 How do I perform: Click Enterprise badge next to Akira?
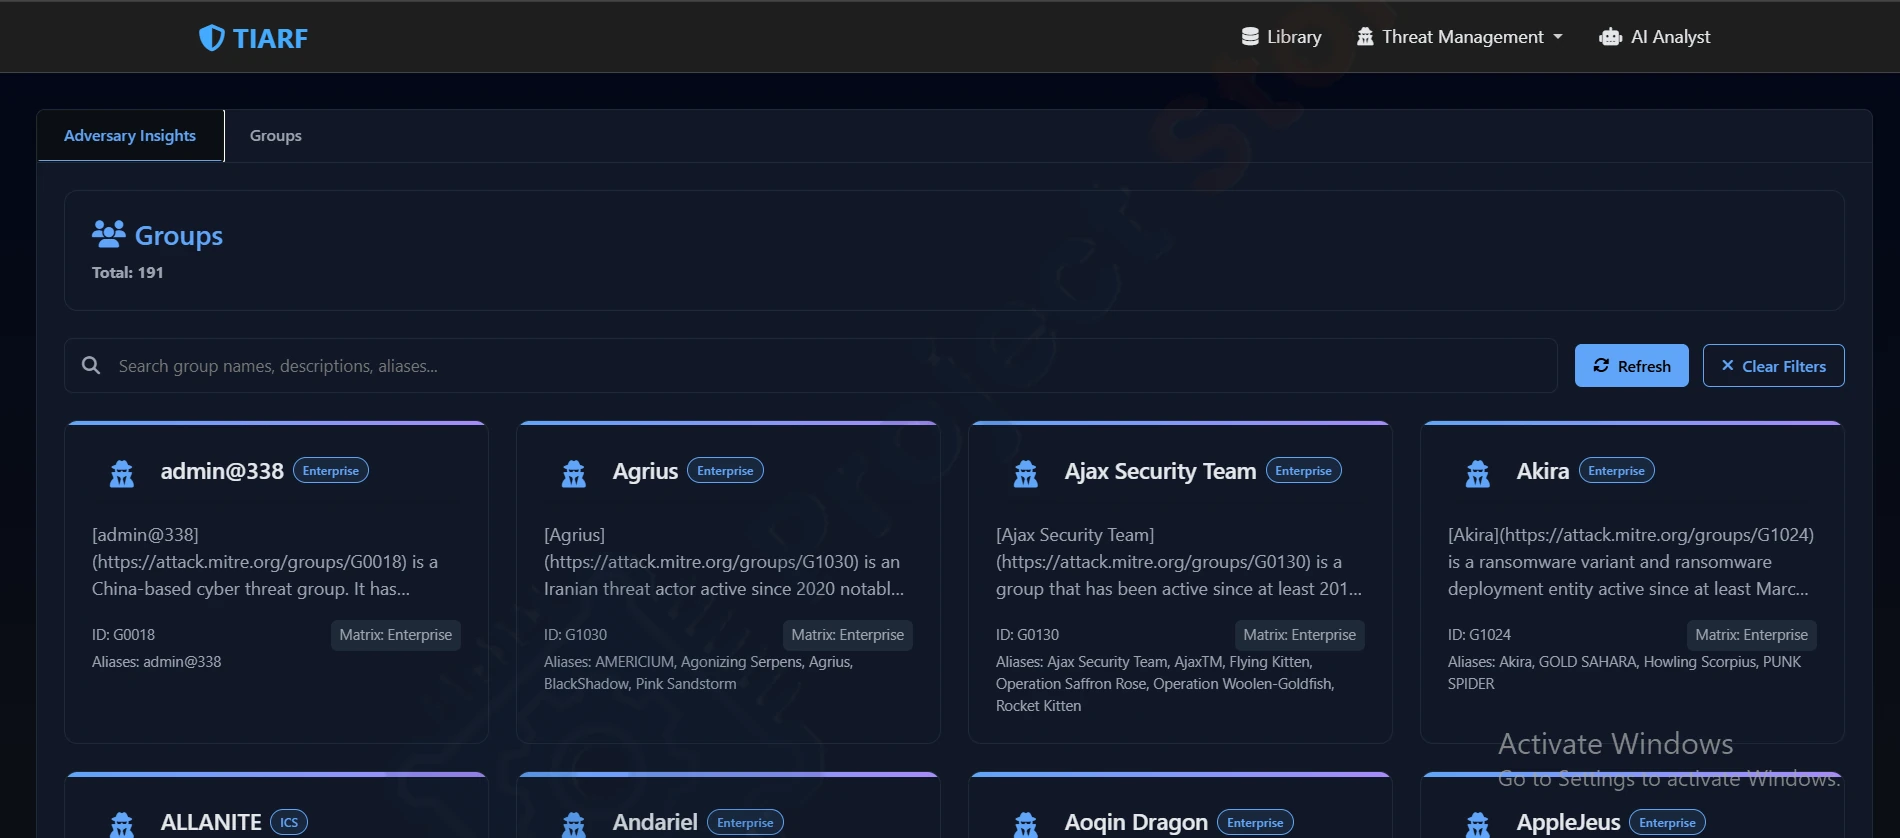coord(1617,471)
